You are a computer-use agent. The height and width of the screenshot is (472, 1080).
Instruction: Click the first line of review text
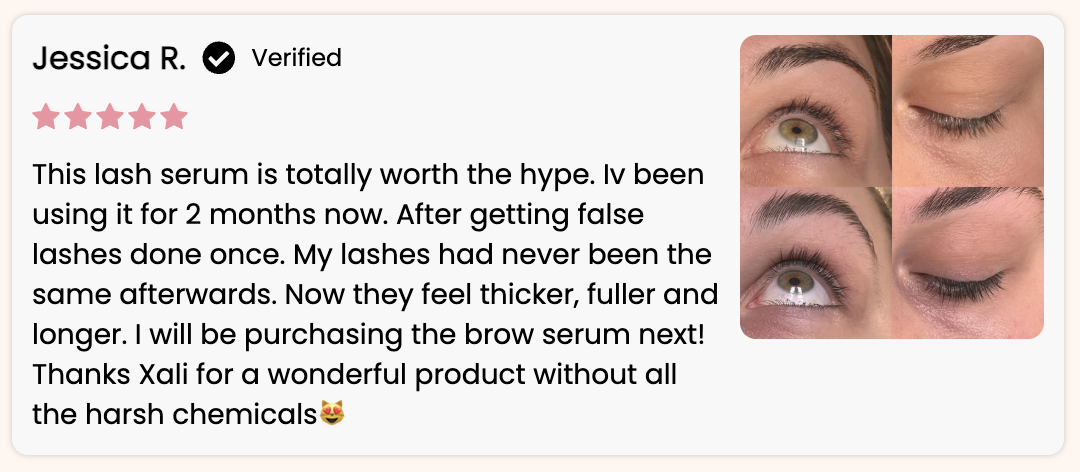(x=368, y=175)
